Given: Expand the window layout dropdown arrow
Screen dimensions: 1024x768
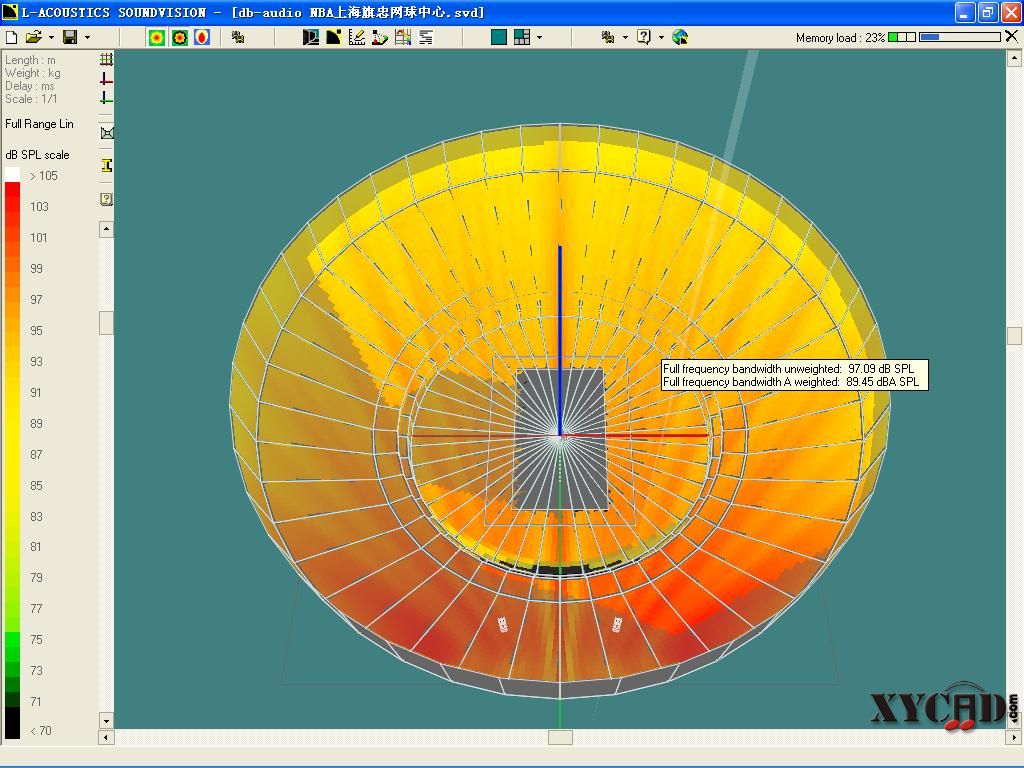Looking at the screenshot, I should [539, 37].
